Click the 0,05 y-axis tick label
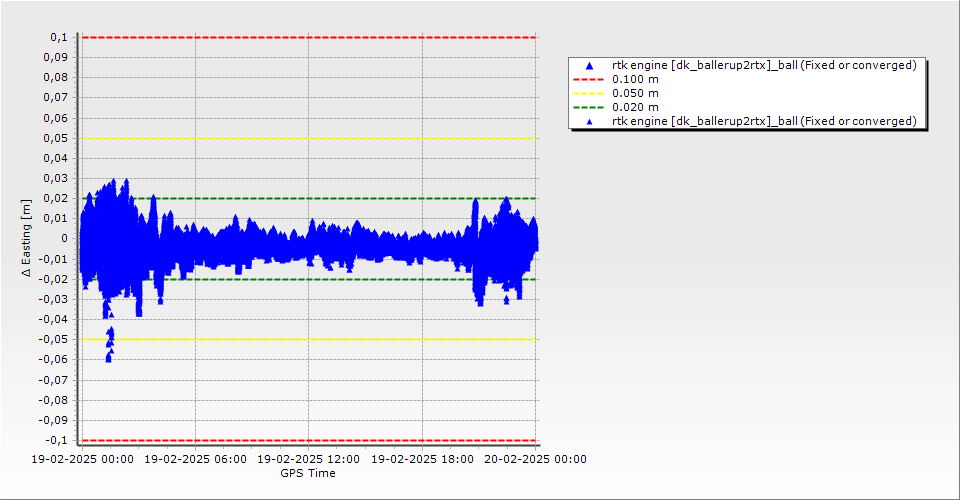The width and height of the screenshot is (960, 500). pos(56,138)
